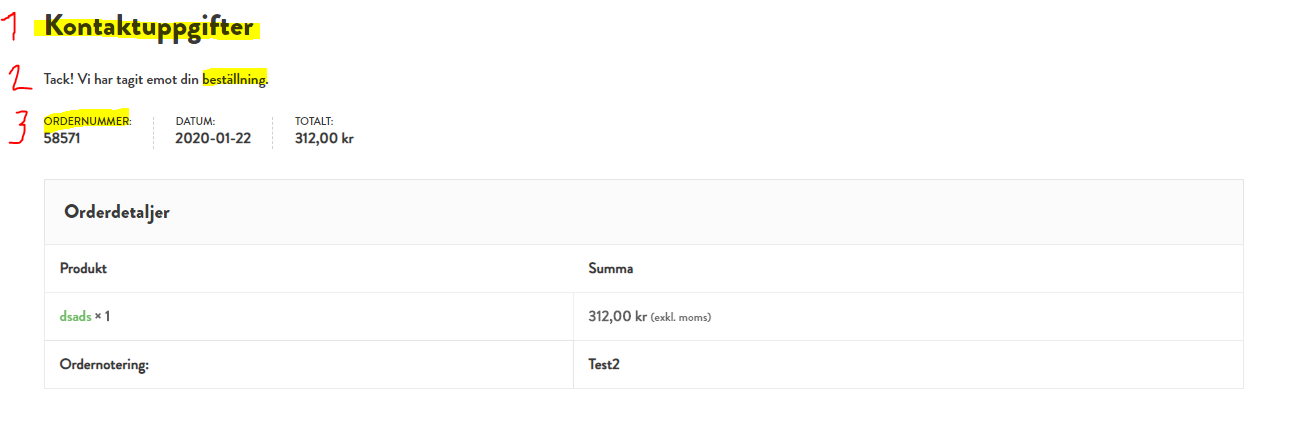Open the dsads product link
Screen dimensions: 1295x426
pyautogui.click(x=75, y=316)
